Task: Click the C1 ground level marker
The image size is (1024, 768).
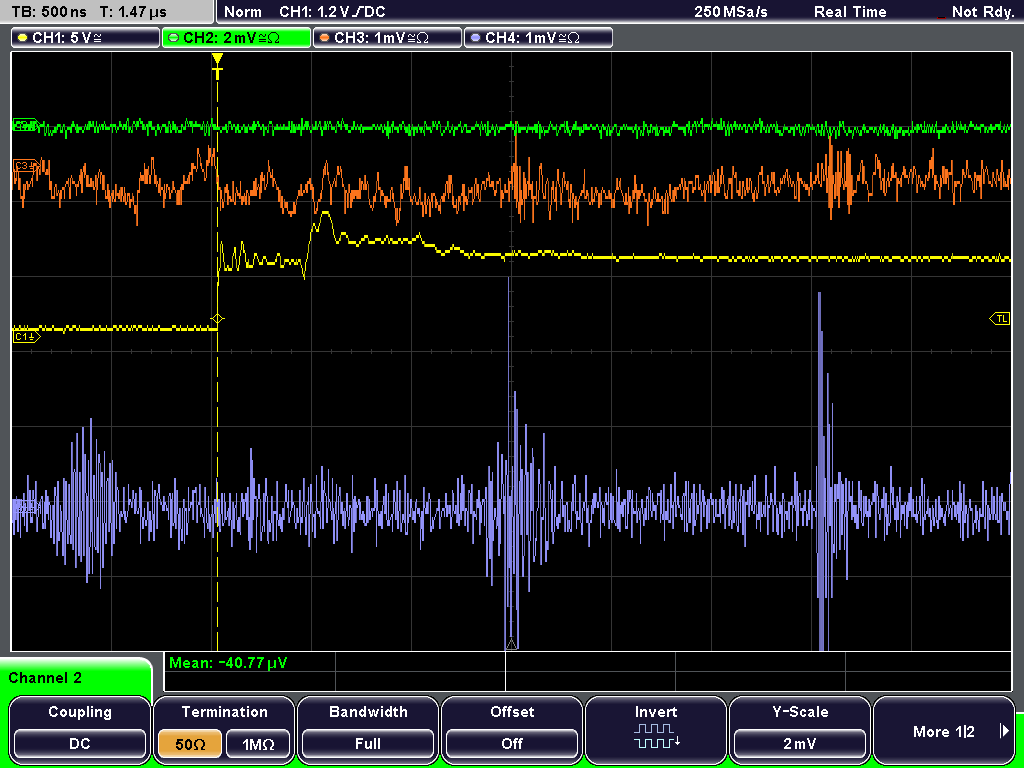Action: coord(26,336)
